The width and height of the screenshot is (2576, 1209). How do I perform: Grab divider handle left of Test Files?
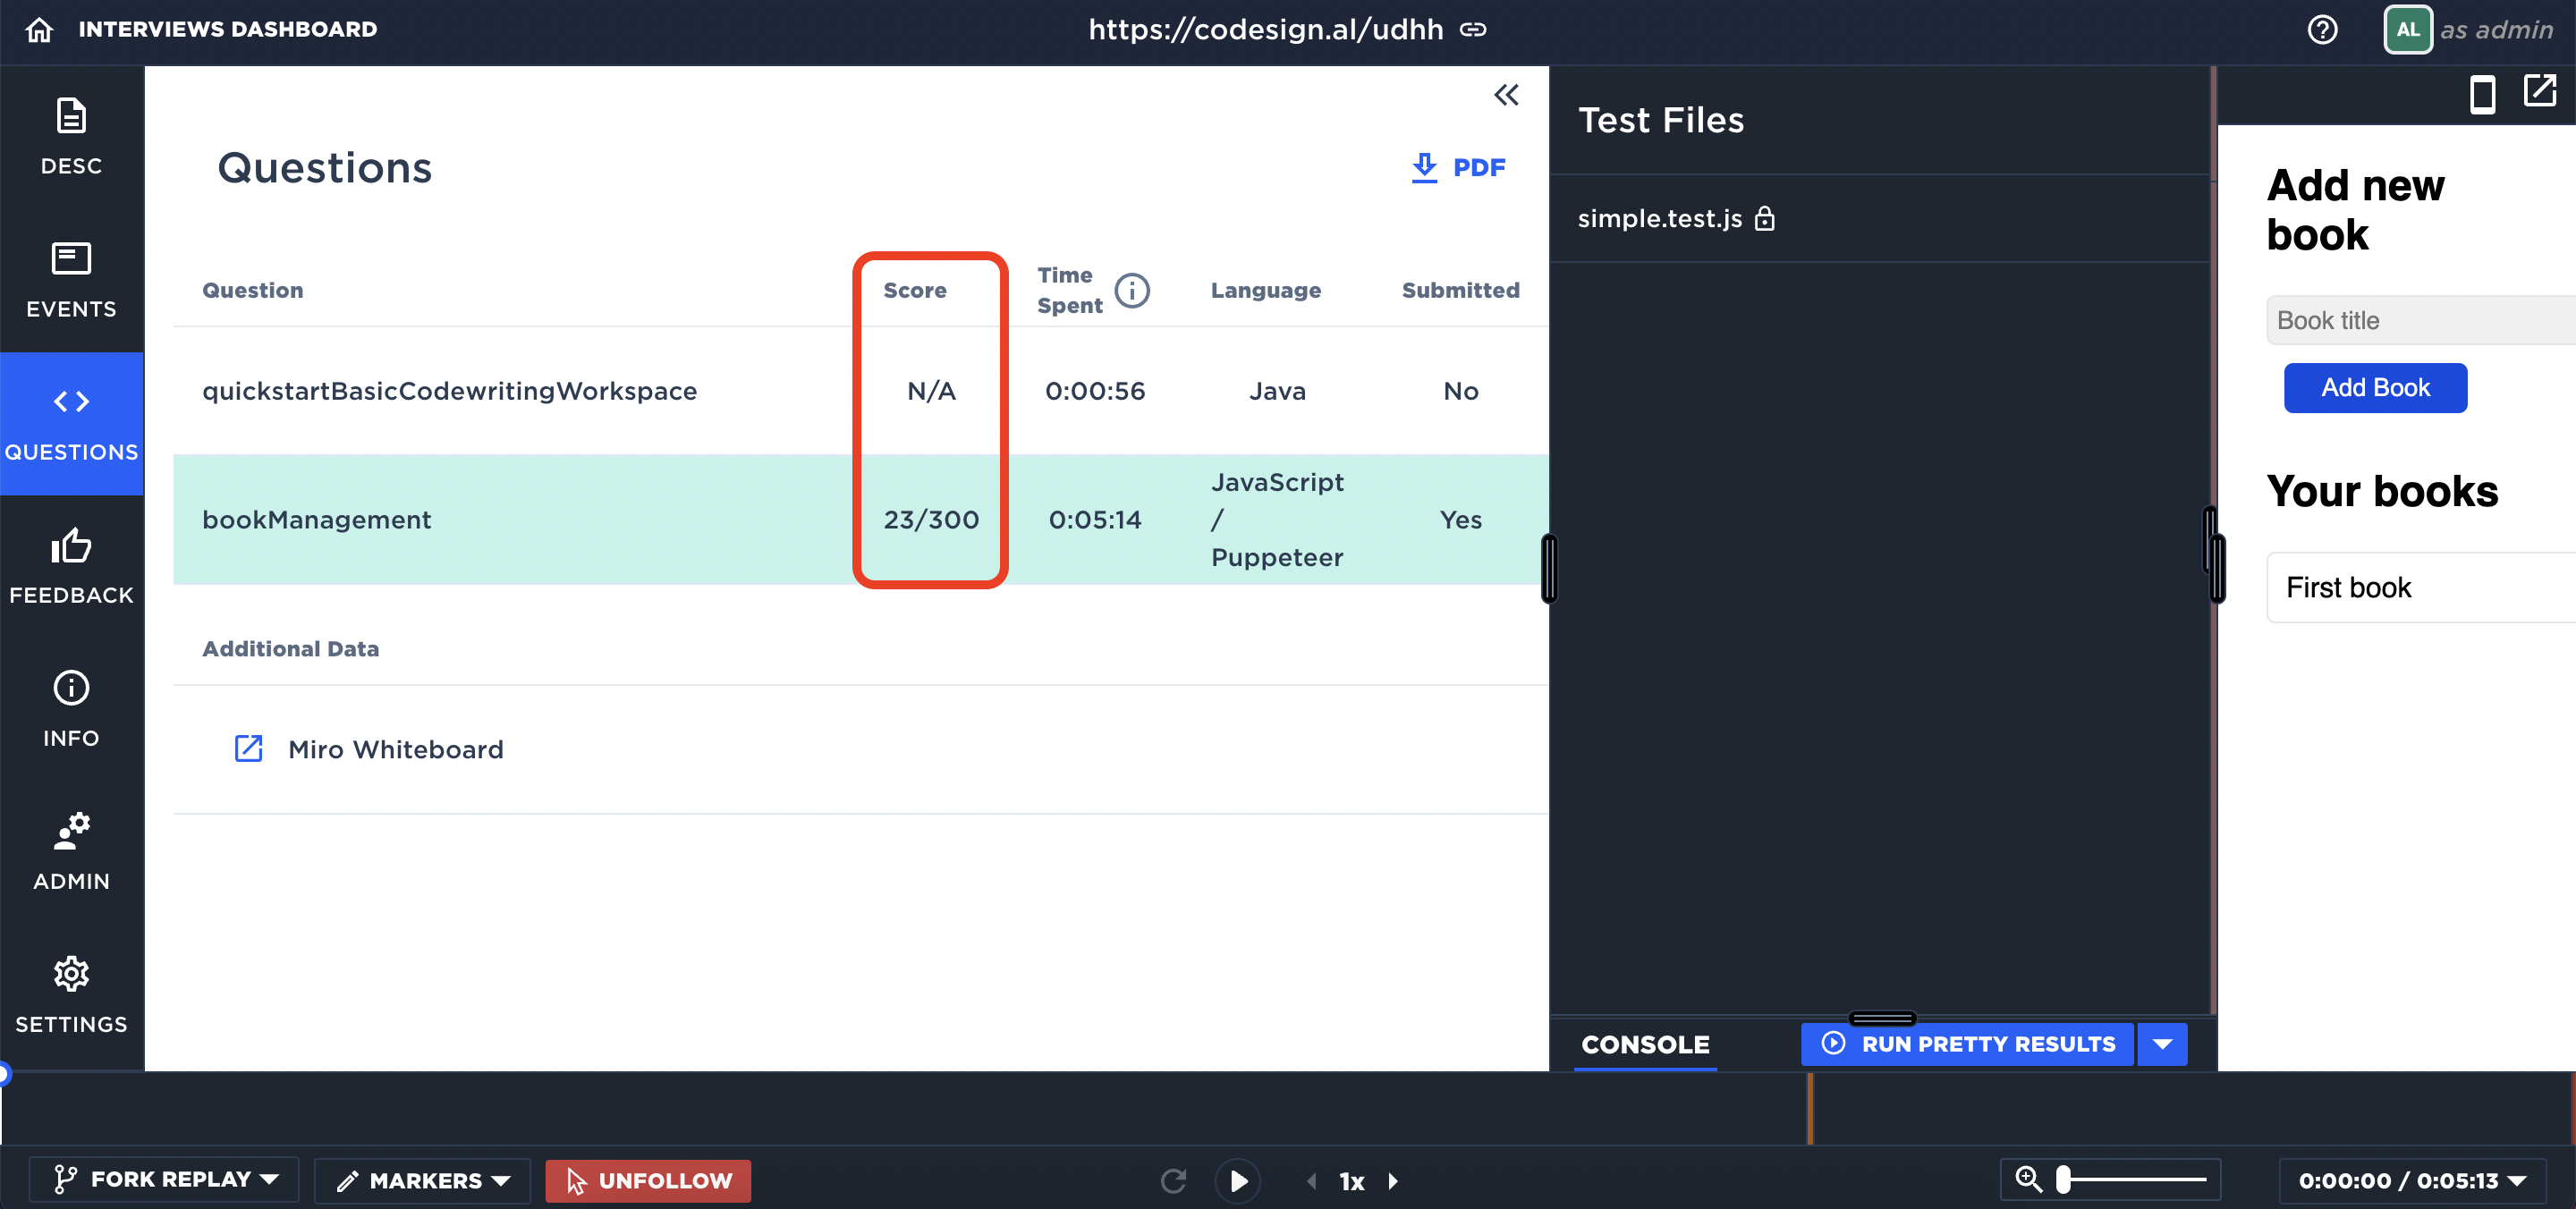pos(1549,568)
